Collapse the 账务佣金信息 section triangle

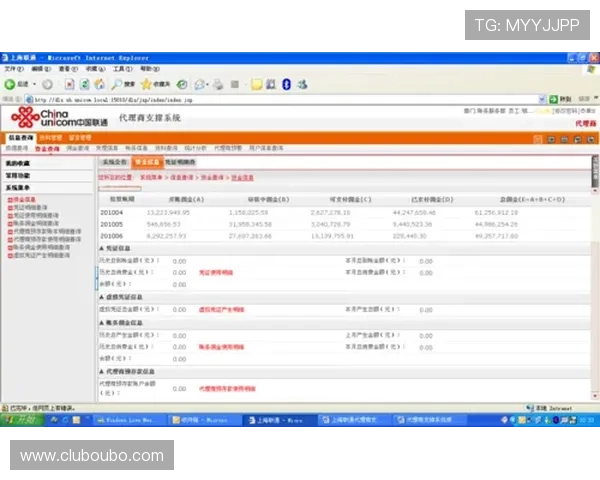click(101, 323)
